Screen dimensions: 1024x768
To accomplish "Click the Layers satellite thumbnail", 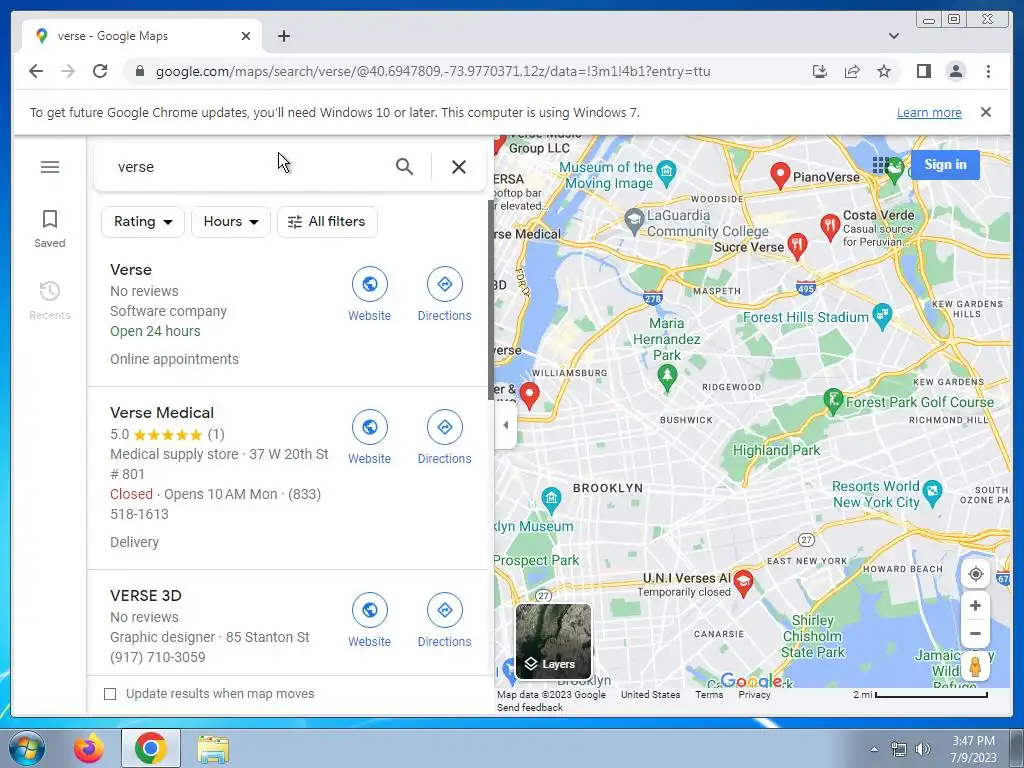I will point(553,641).
